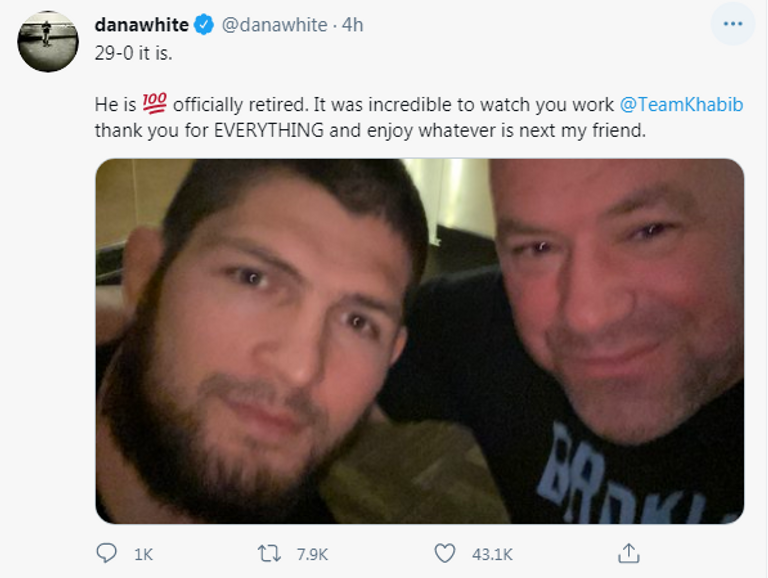Click the blue verified badge
This screenshot has height=578, width=768.
tap(204, 25)
